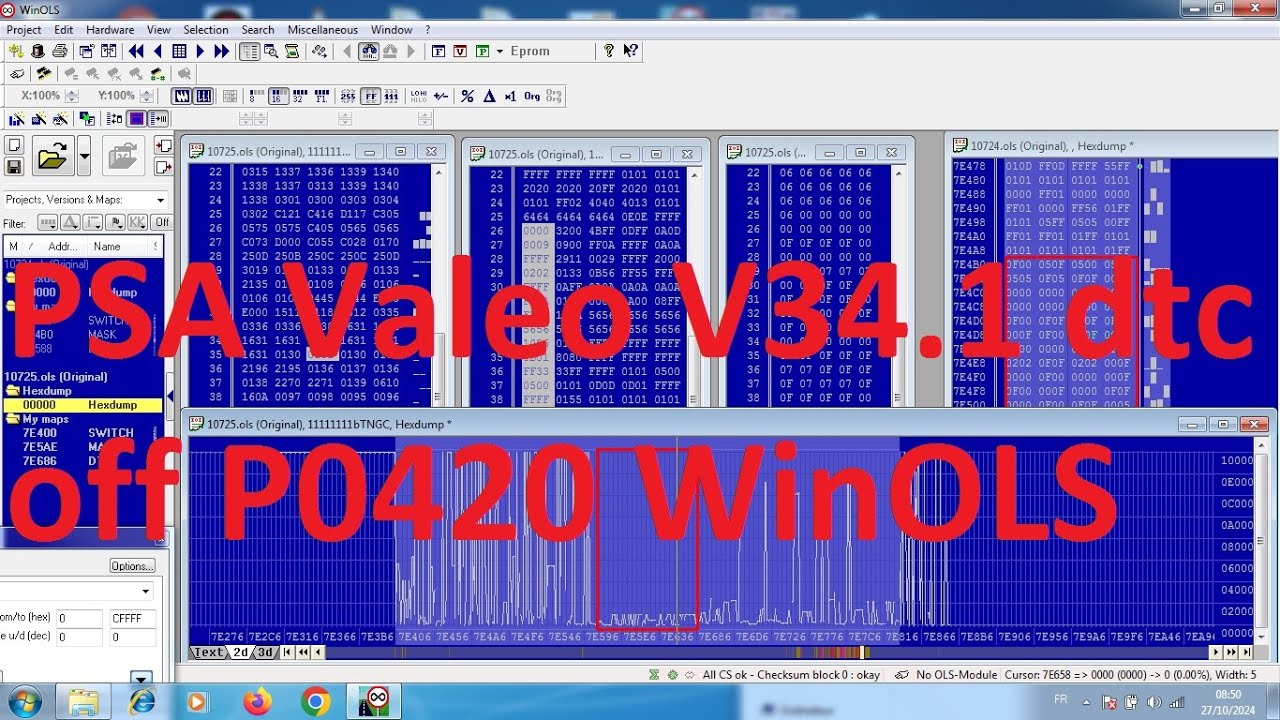Click the LoHi byte order icon
Screen dimensions: 1280x720
point(418,96)
